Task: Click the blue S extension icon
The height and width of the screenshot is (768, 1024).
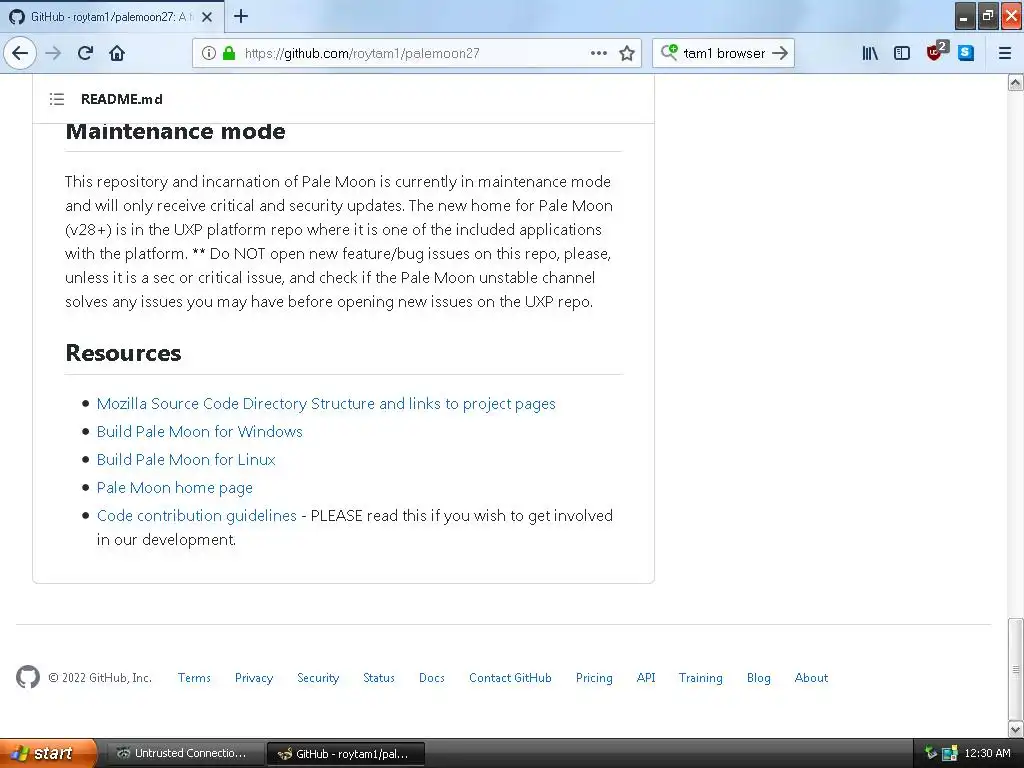Action: tap(967, 53)
